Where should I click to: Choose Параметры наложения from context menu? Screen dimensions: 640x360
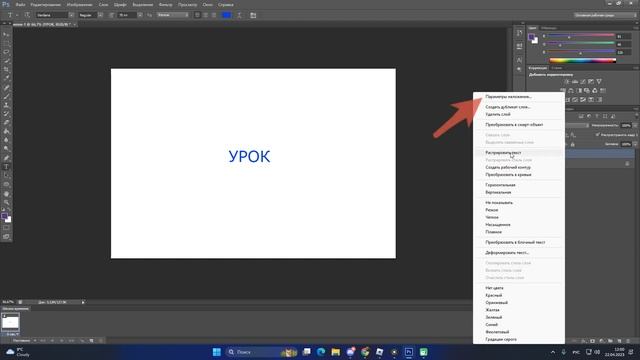tap(509, 97)
